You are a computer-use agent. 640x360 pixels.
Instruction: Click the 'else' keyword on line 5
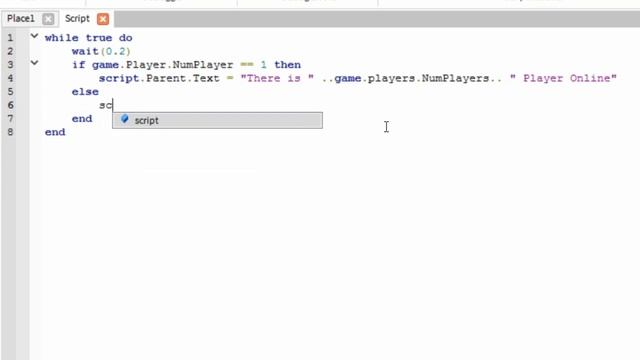tap(85, 92)
